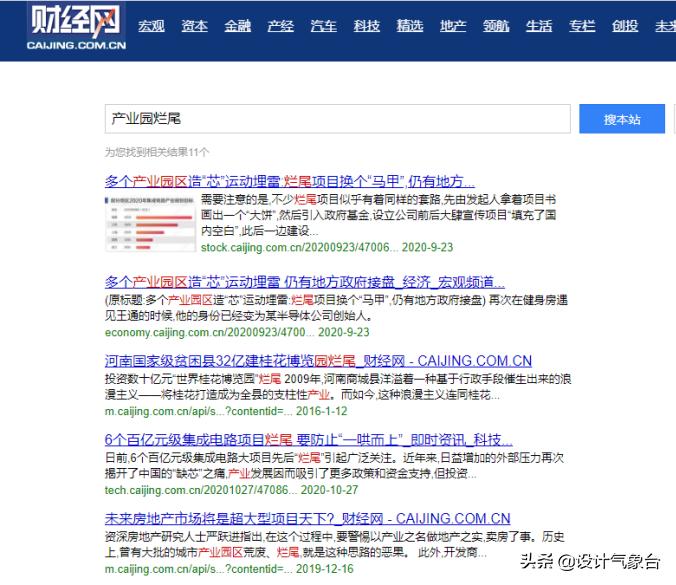Open the 金融 navigation menu item
The image size is (676, 585).
[238, 26]
